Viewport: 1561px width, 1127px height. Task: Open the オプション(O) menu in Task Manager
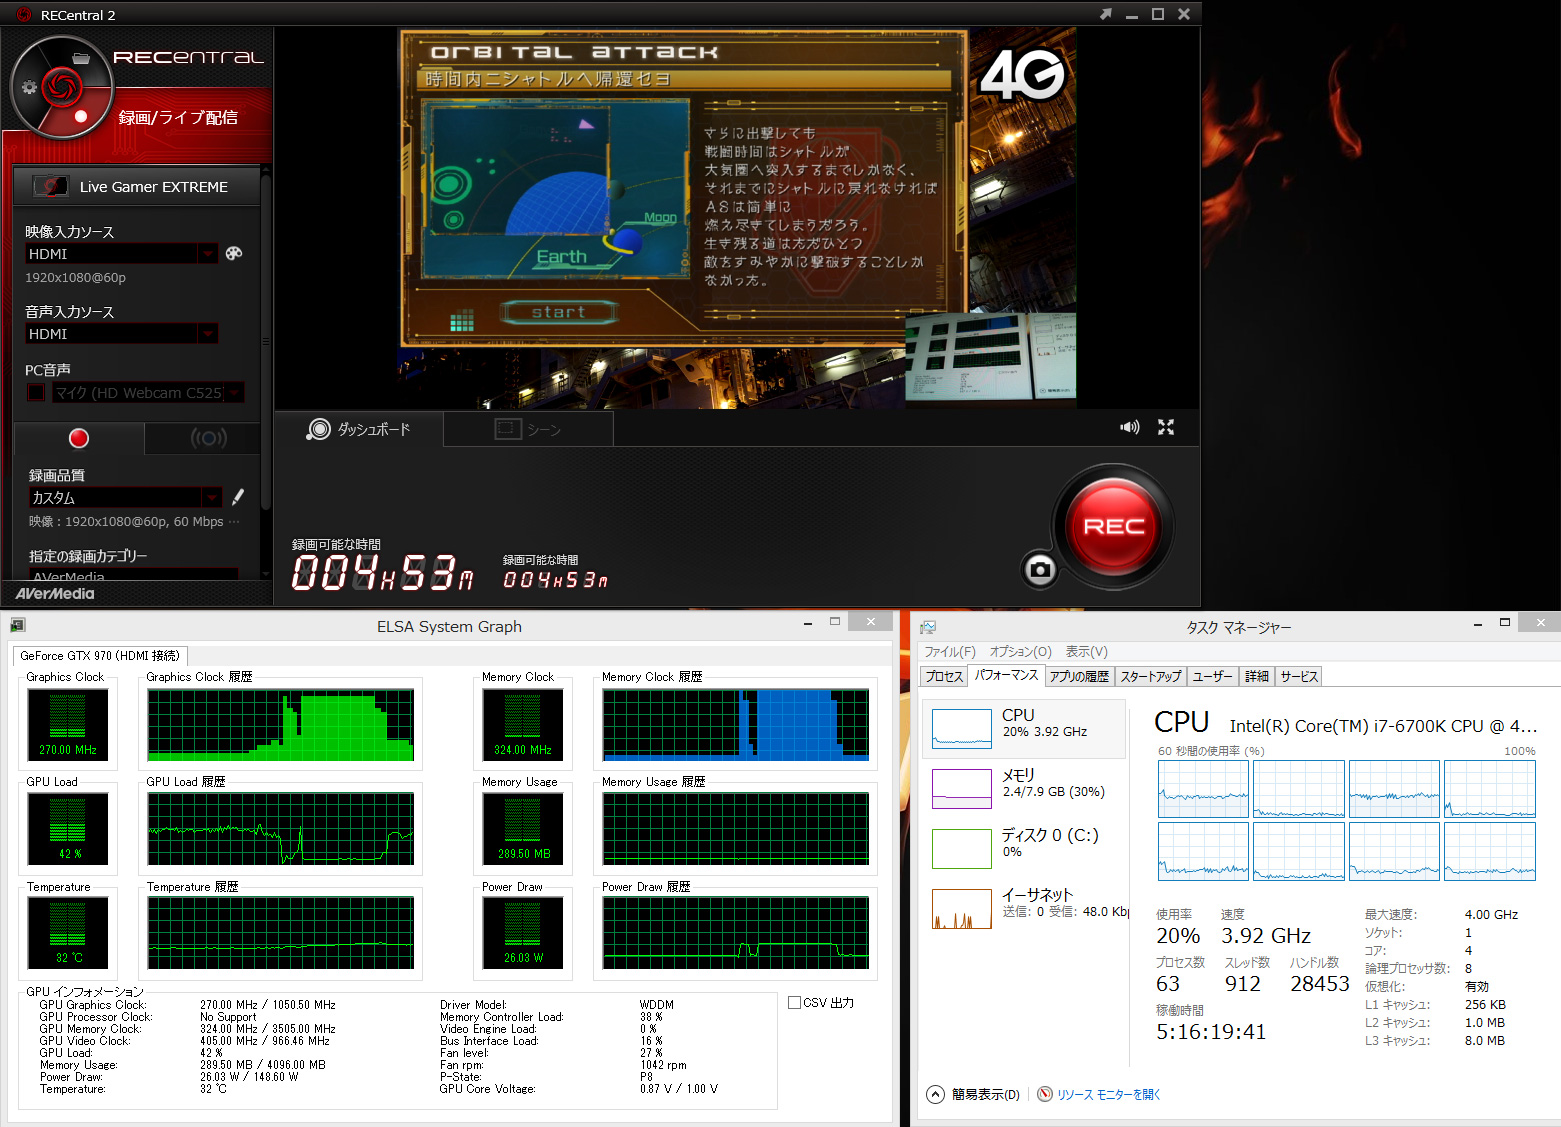tap(1021, 652)
